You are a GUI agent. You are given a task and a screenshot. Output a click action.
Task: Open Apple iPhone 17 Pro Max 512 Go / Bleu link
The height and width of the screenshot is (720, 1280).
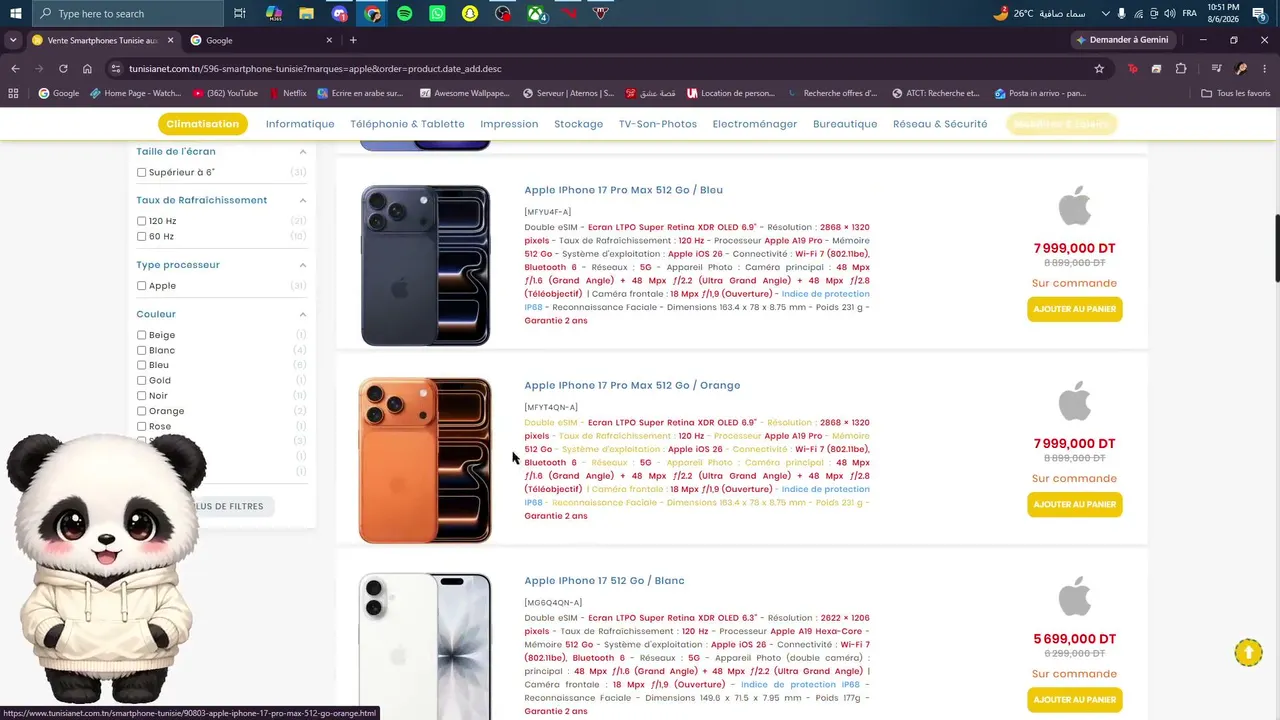[624, 190]
